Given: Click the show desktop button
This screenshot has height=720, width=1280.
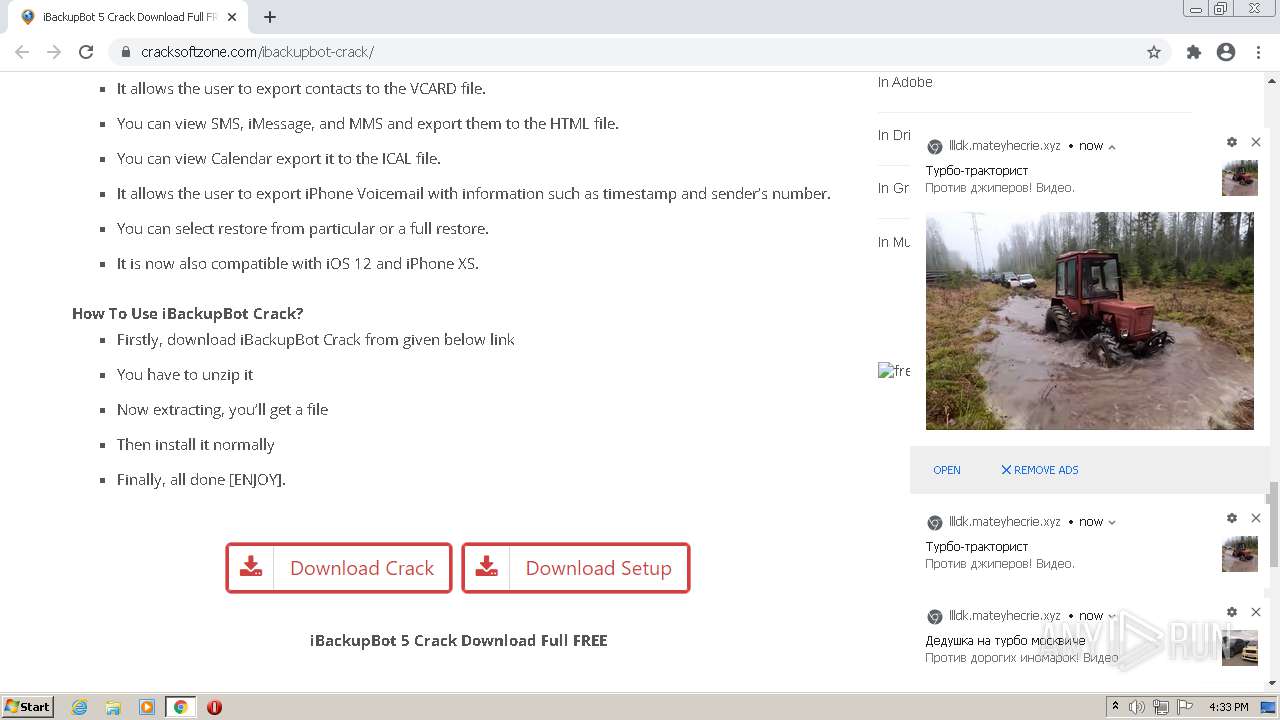Looking at the screenshot, I should (1270, 707).
